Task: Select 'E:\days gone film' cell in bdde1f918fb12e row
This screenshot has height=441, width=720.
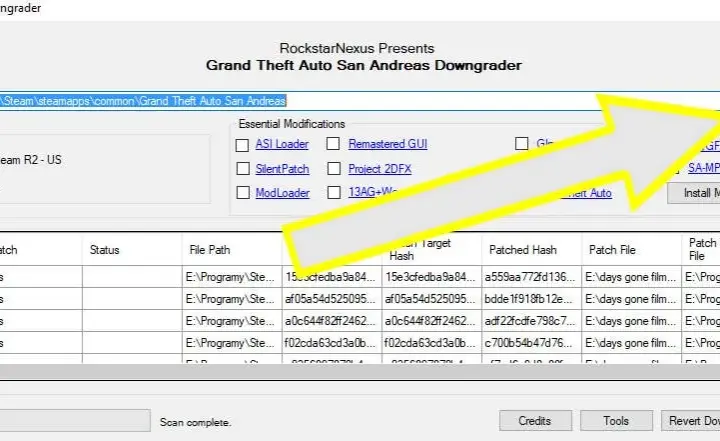Action: pos(632,299)
